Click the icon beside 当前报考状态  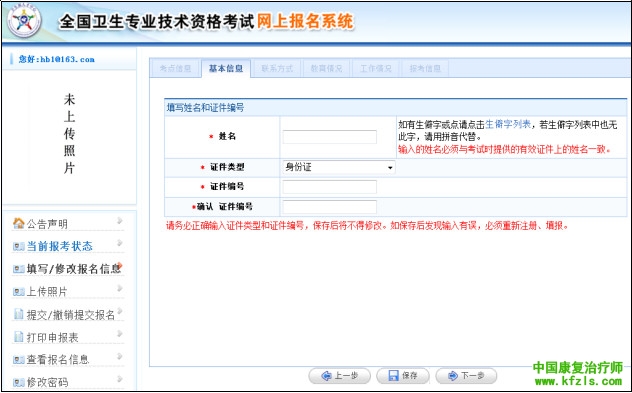coord(19,246)
